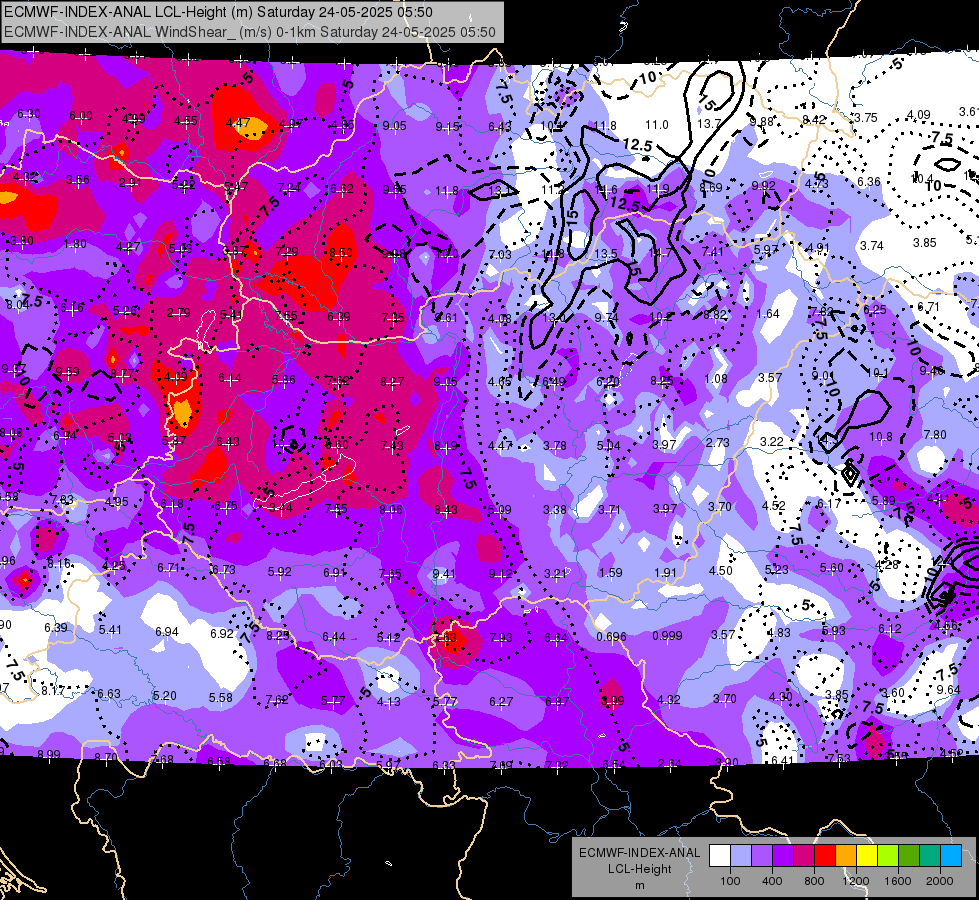Viewport: 979px width, 900px height.
Task: Click the grid value 5.60
Action: click(x=832, y=568)
